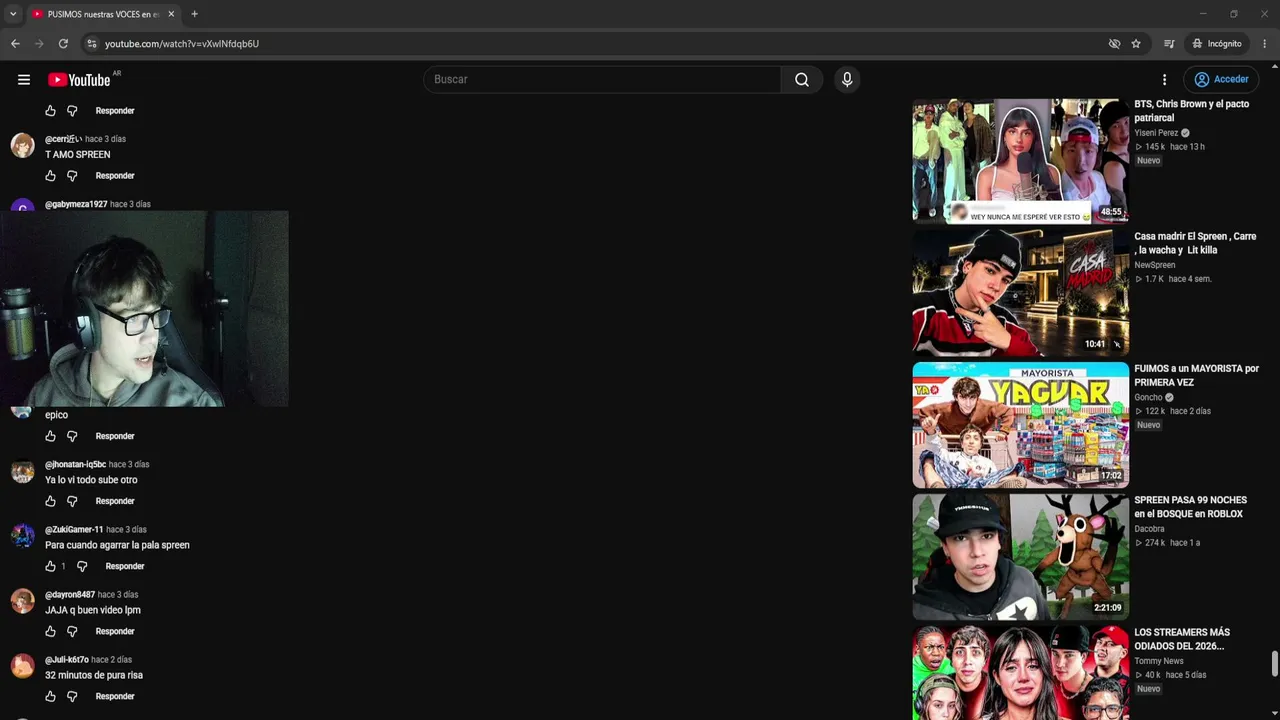The height and width of the screenshot is (720, 1280).
Task: Reply to the 'T AMO SPREEN' comment
Action: point(115,176)
